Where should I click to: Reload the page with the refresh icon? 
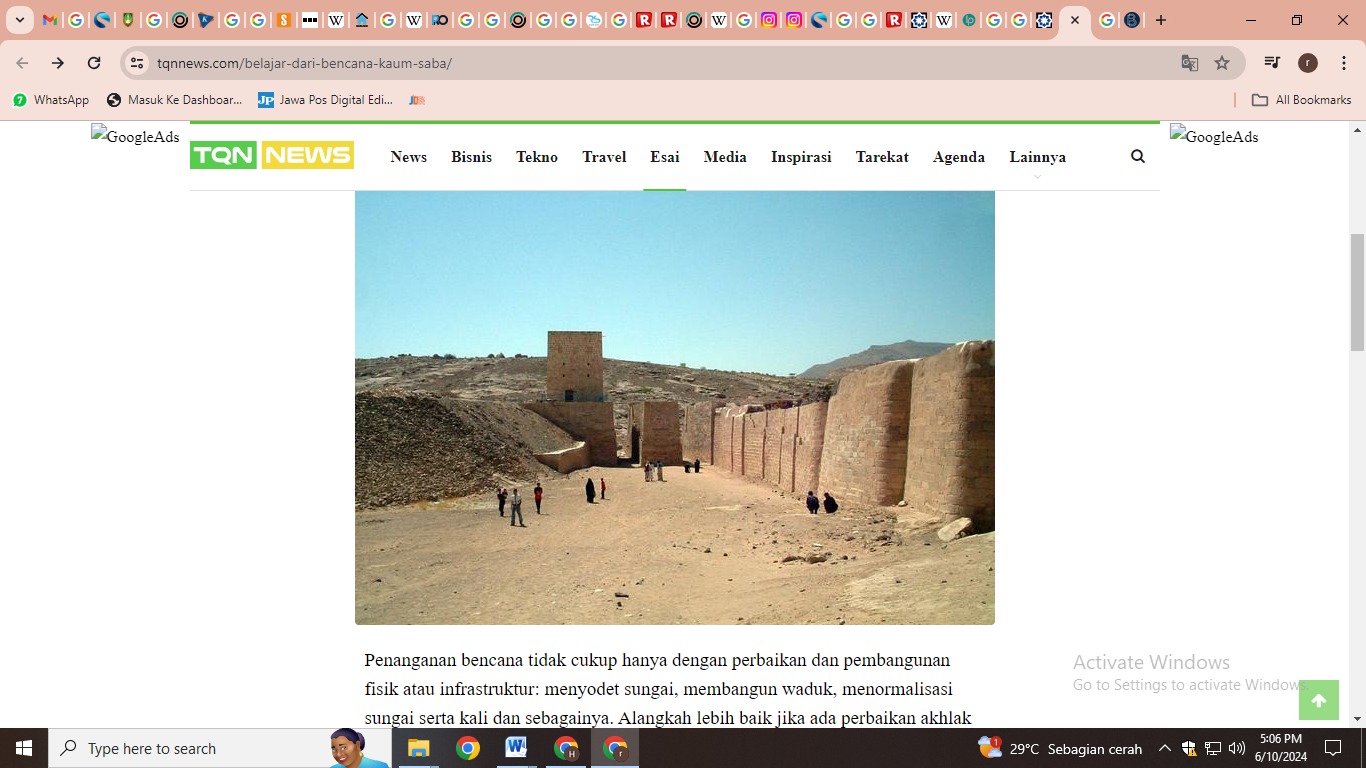pos(94,63)
